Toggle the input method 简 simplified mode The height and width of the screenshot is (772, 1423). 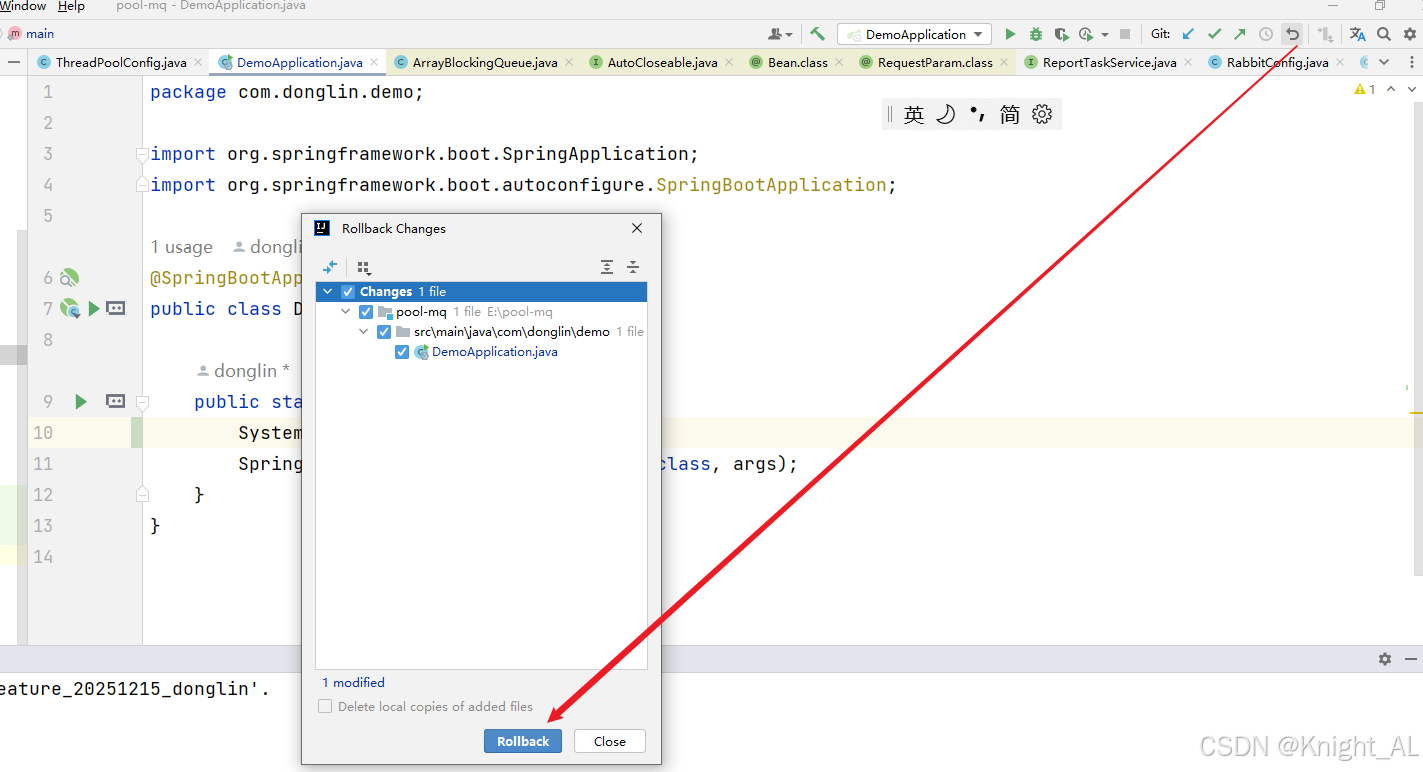1010,114
